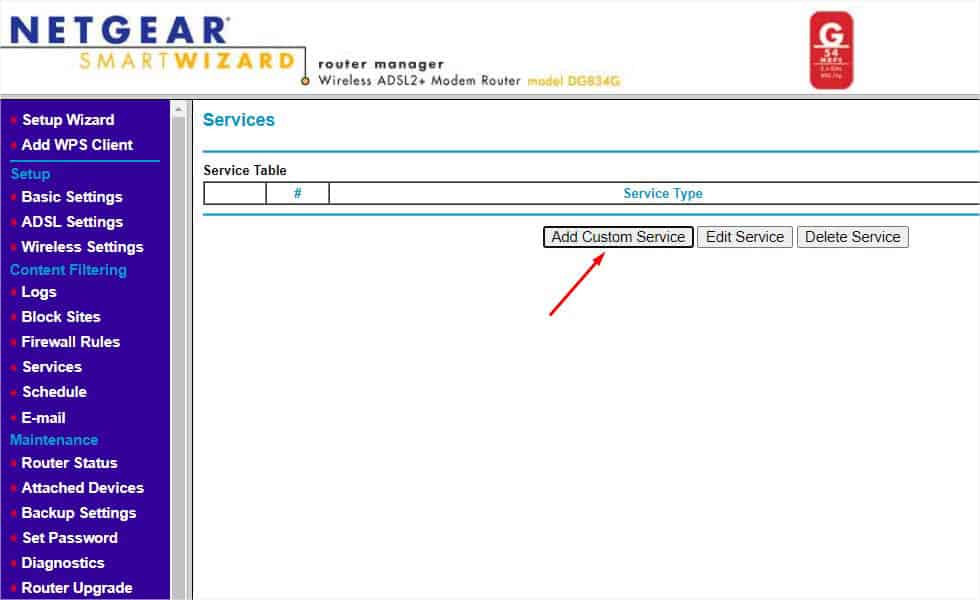The width and height of the screenshot is (980, 600).
Task: Open Firewall Rules page
Action: pos(71,342)
